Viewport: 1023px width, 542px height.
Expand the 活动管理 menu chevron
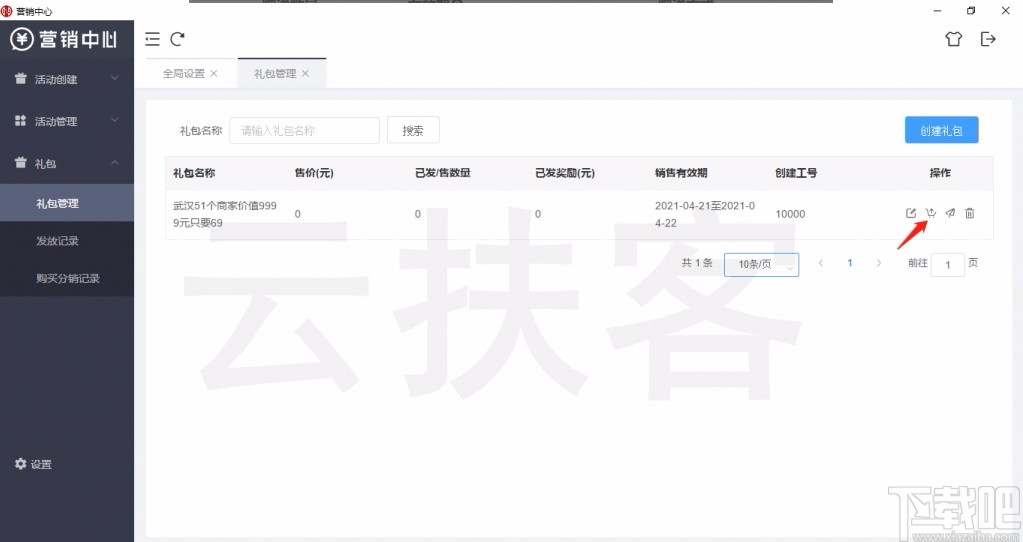[115, 120]
